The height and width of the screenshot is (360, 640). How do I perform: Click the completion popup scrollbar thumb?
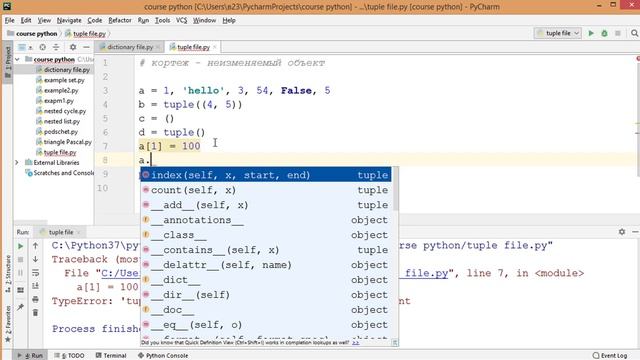pyautogui.click(x=395, y=189)
